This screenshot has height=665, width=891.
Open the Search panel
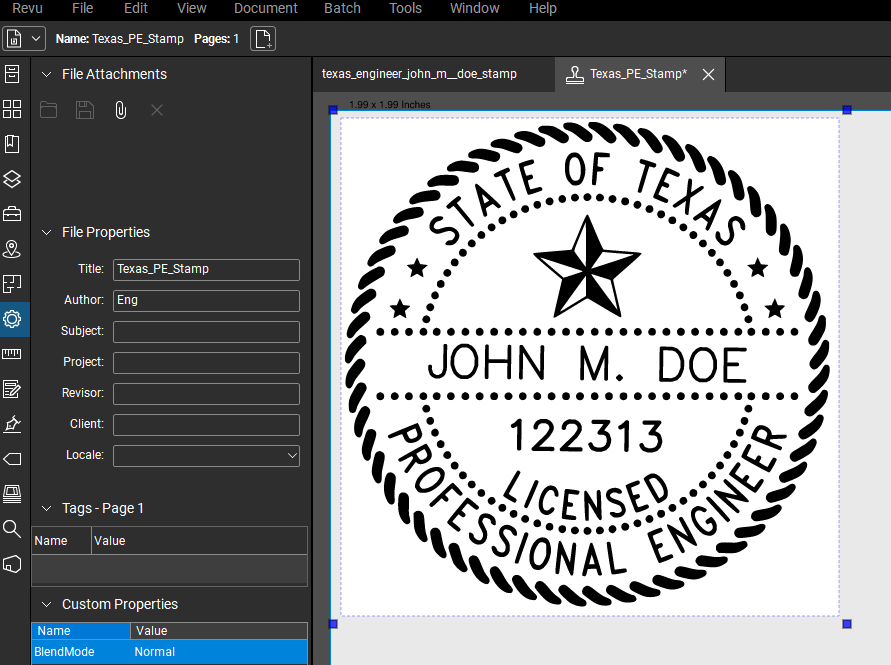click(x=12, y=529)
